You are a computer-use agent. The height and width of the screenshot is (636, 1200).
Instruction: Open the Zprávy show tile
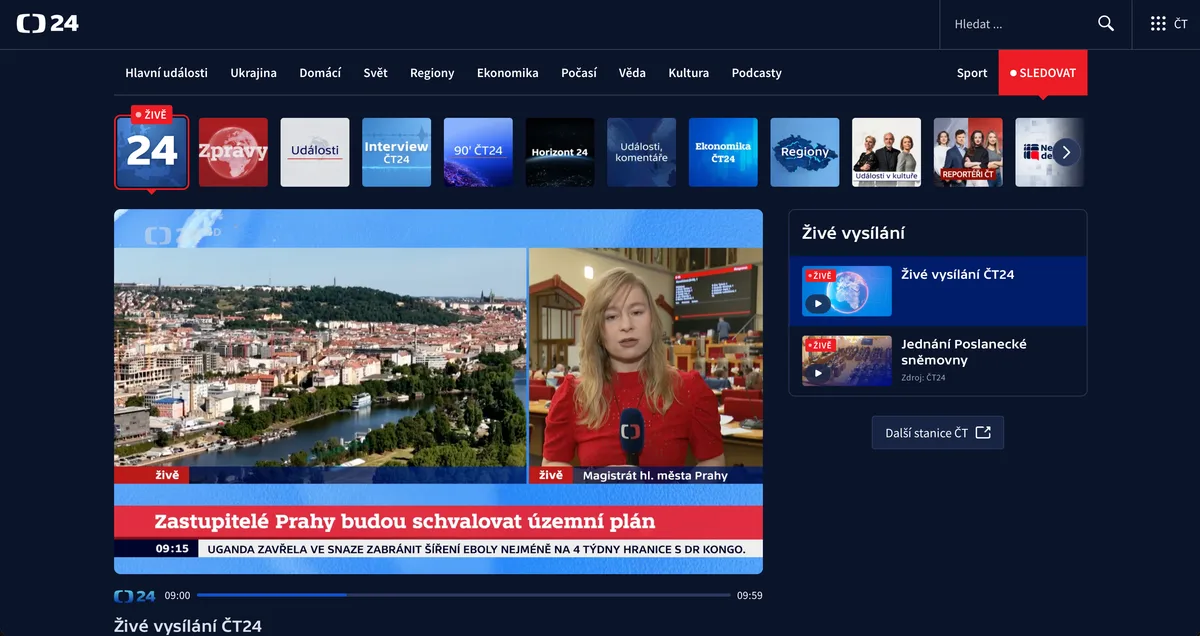tap(233, 152)
